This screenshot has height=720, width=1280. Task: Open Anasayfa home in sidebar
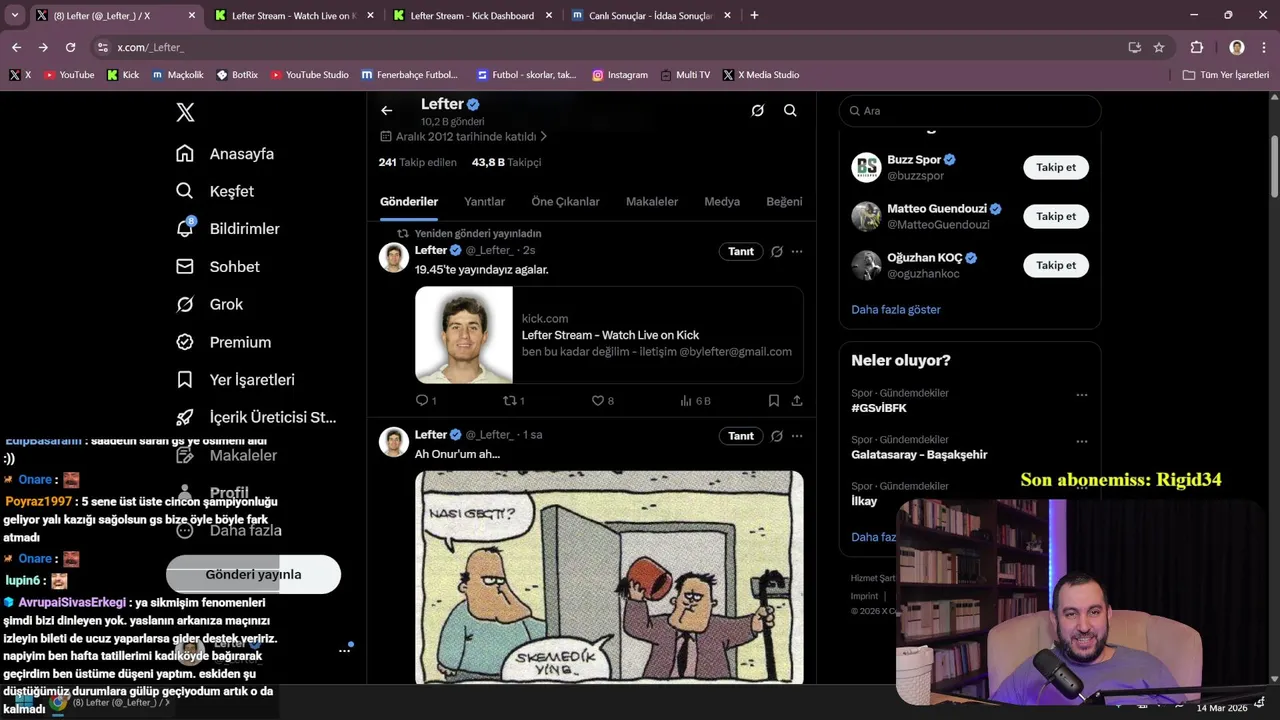tap(226, 154)
